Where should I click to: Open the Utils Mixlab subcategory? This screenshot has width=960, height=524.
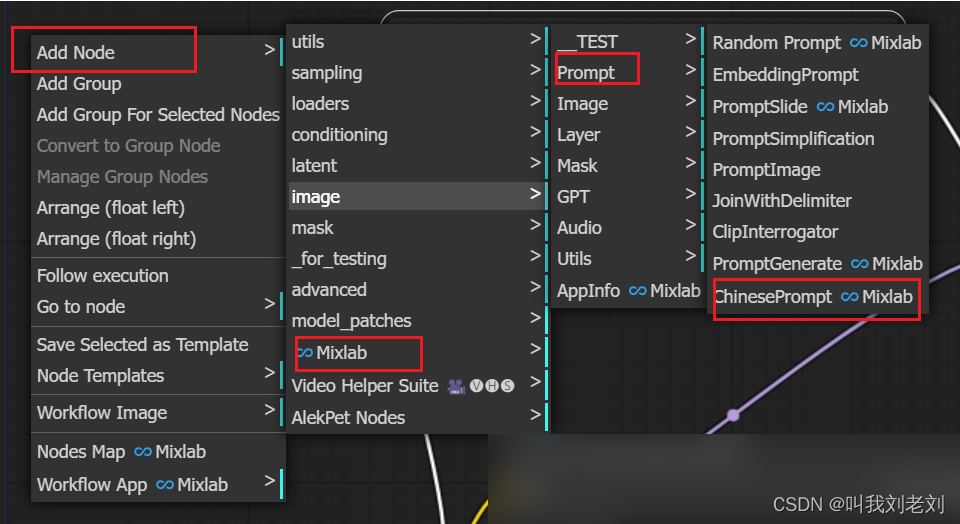pos(628,259)
